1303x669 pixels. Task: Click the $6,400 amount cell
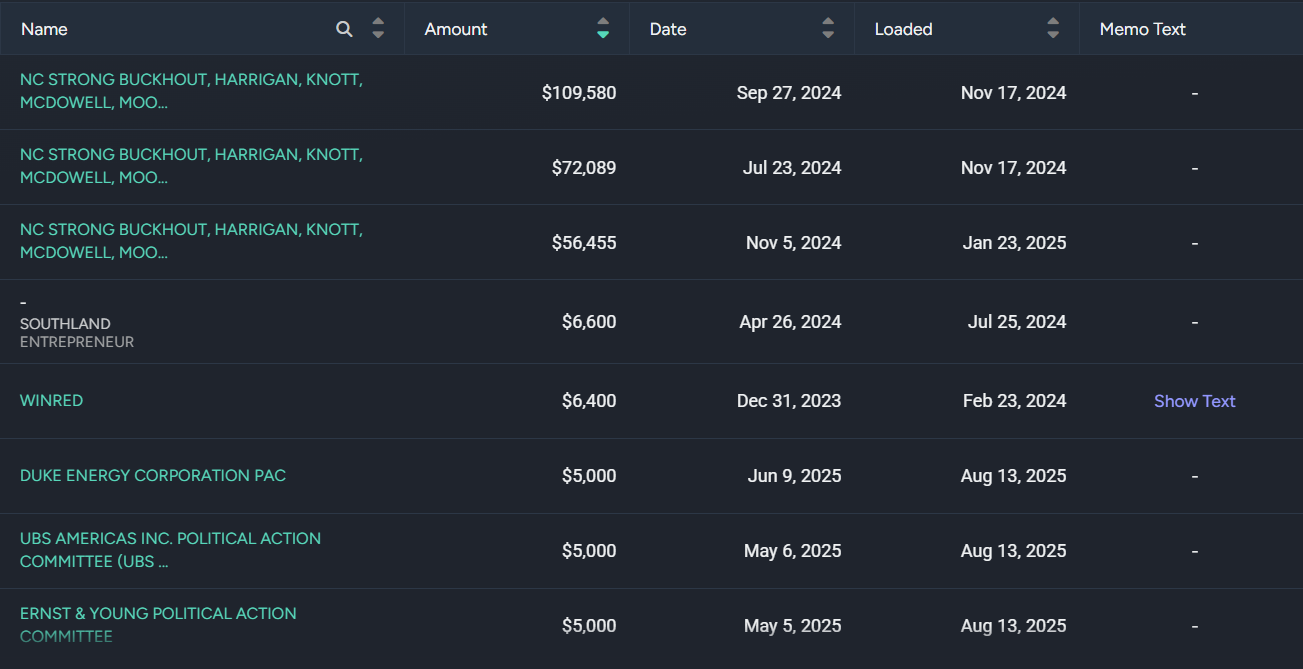click(x=589, y=401)
